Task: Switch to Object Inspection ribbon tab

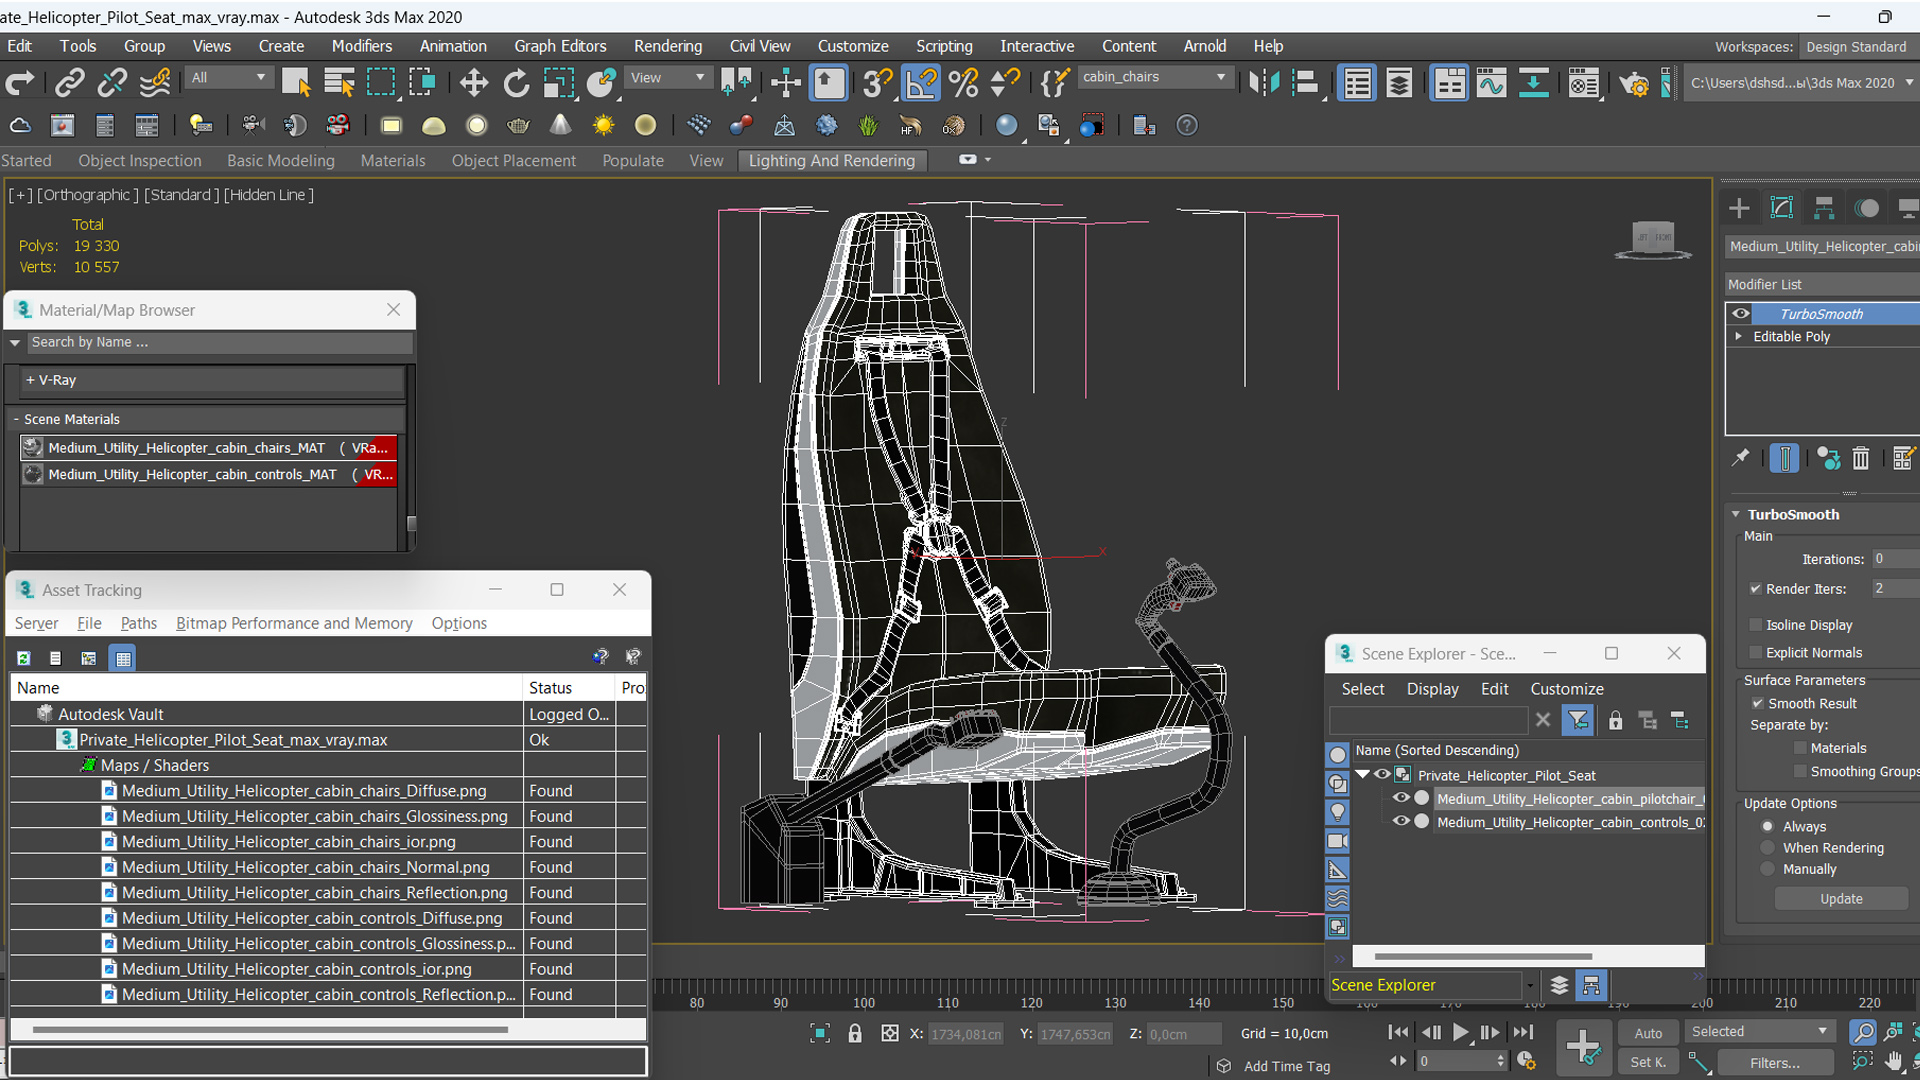Action: coord(140,160)
